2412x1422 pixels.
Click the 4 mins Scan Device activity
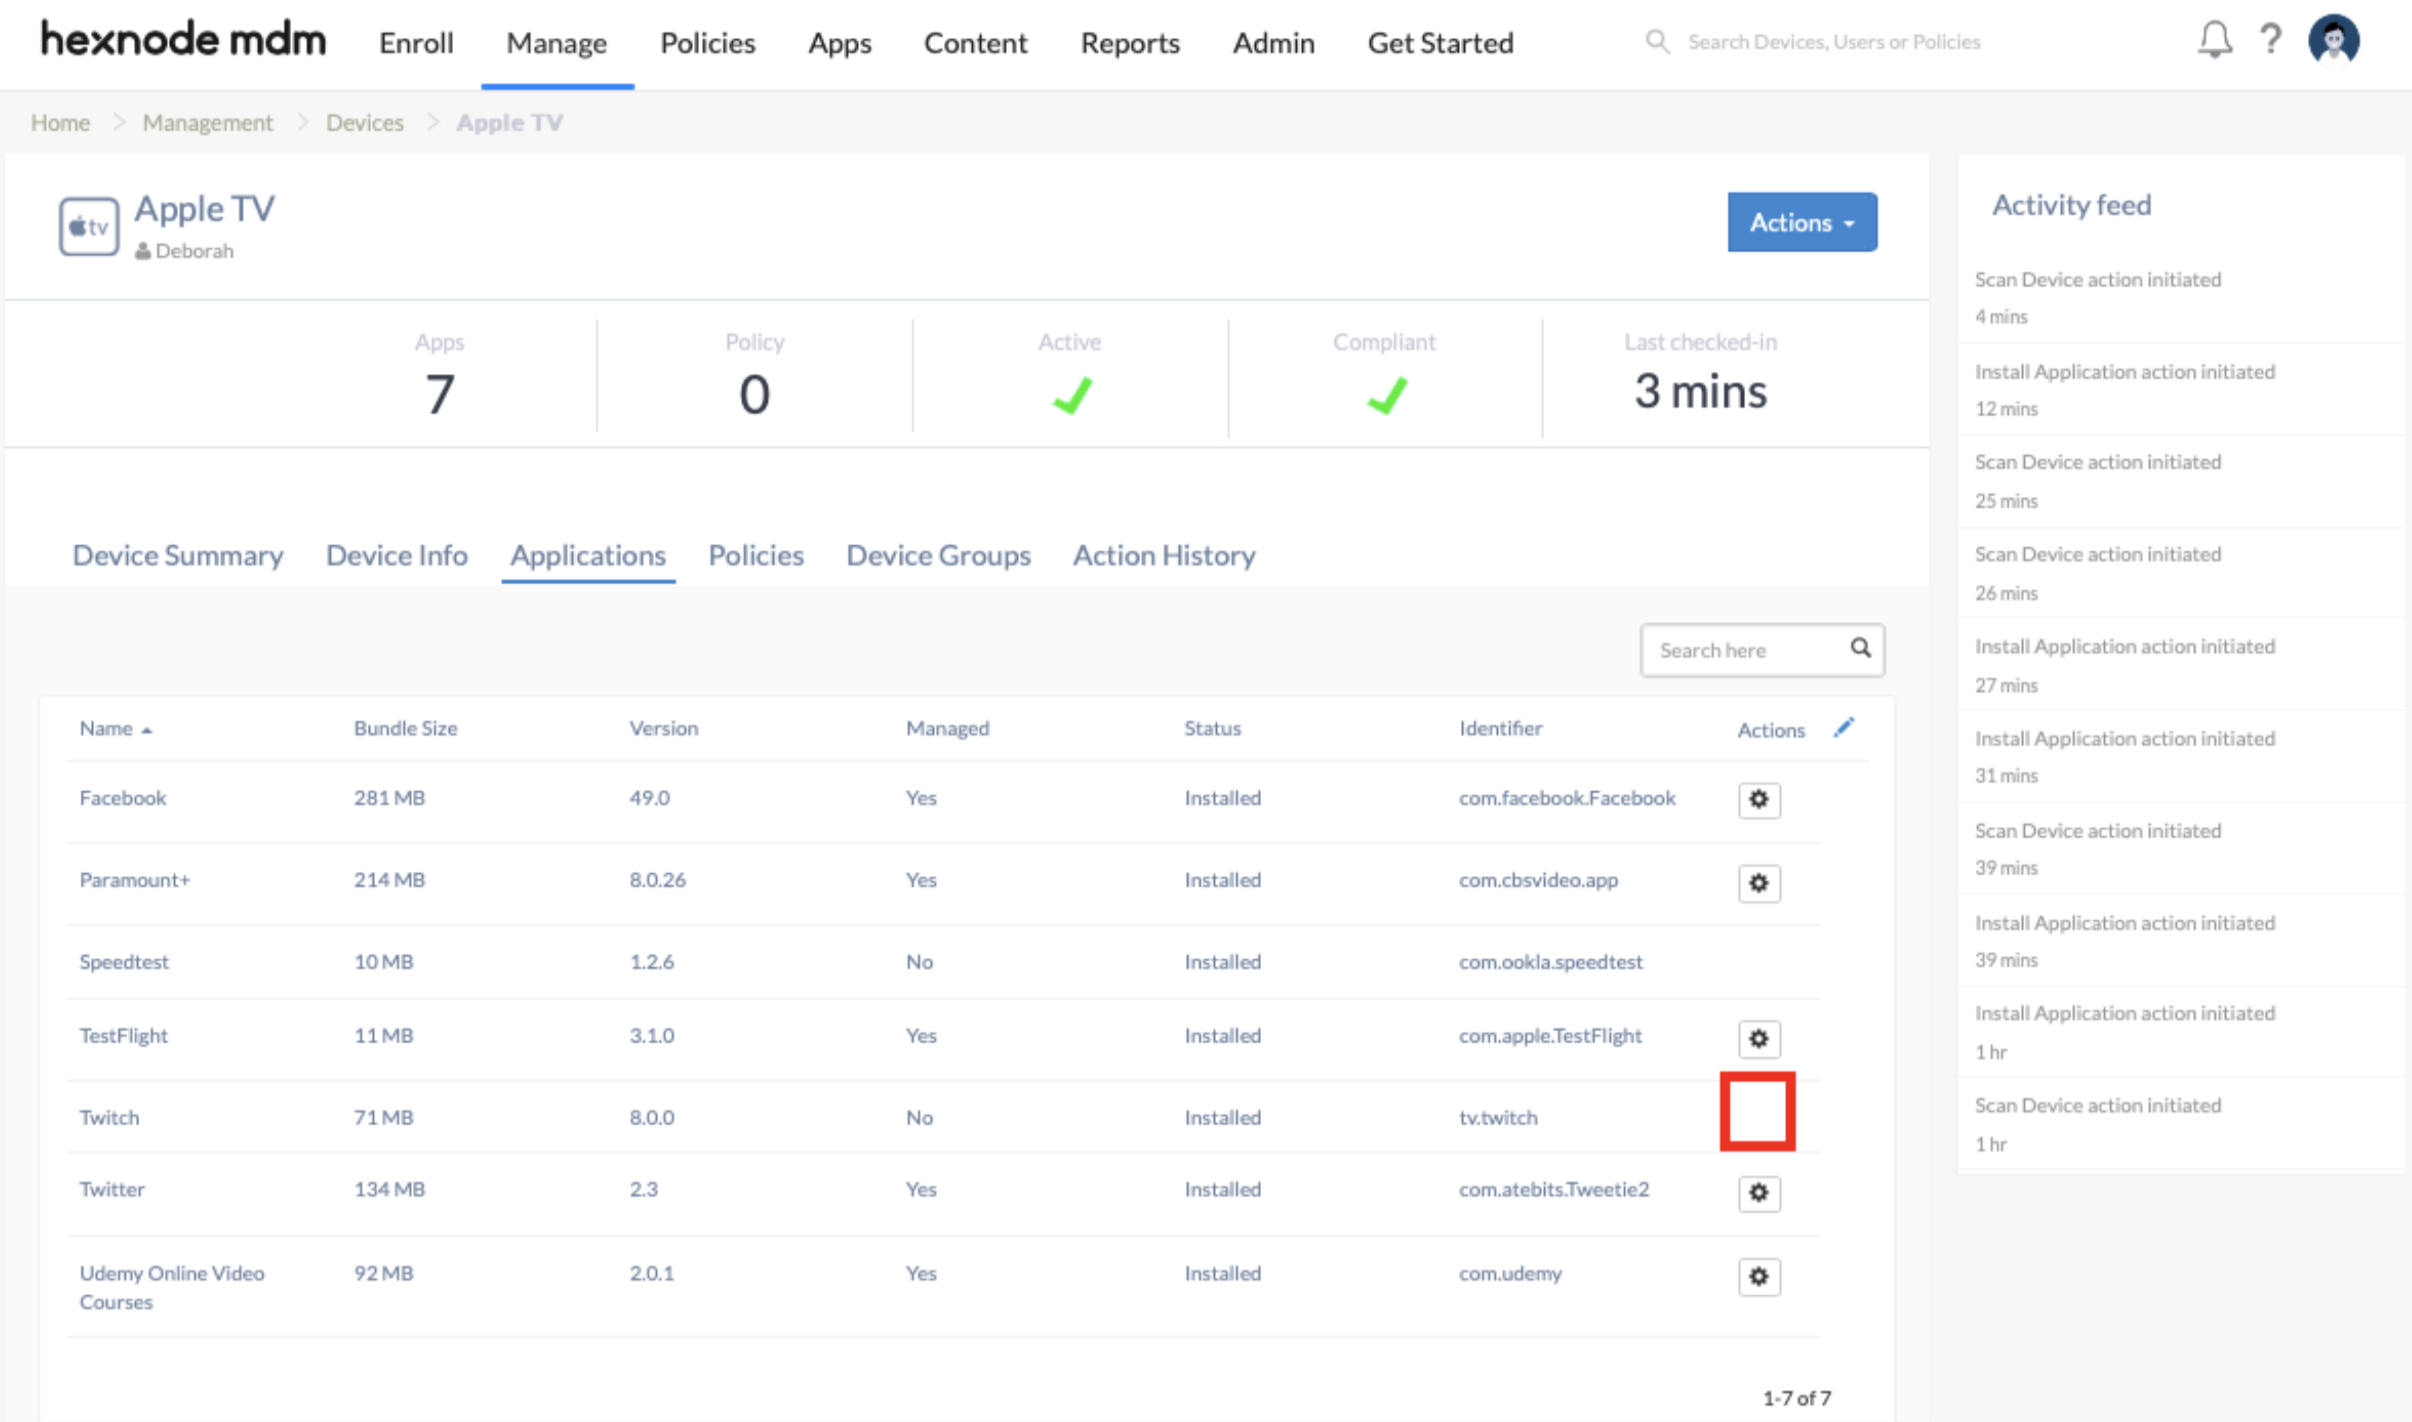coord(2097,297)
